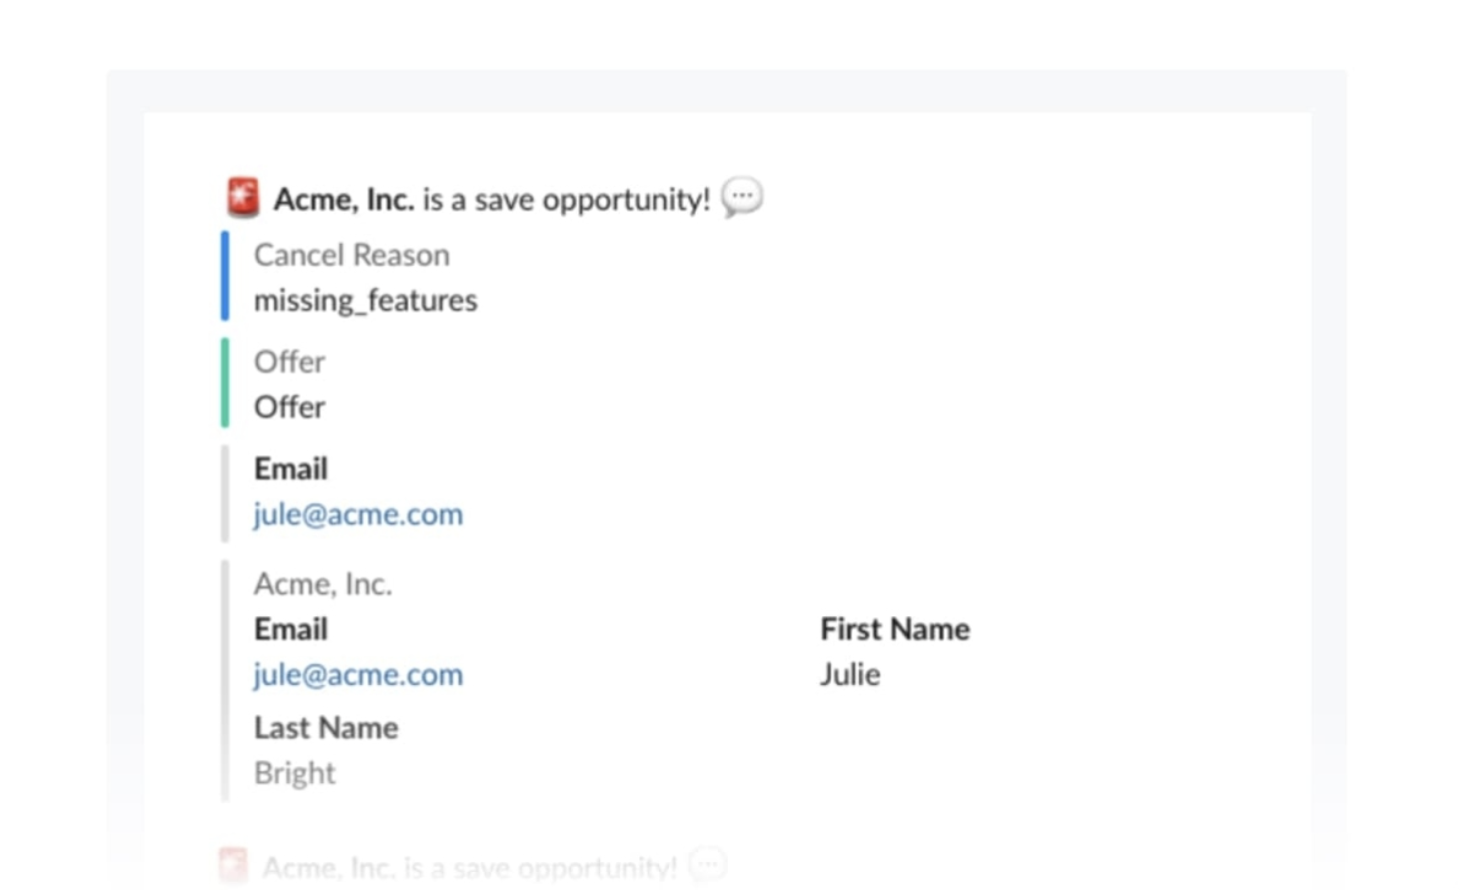Click the dark 'Offer' value text

(289, 408)
